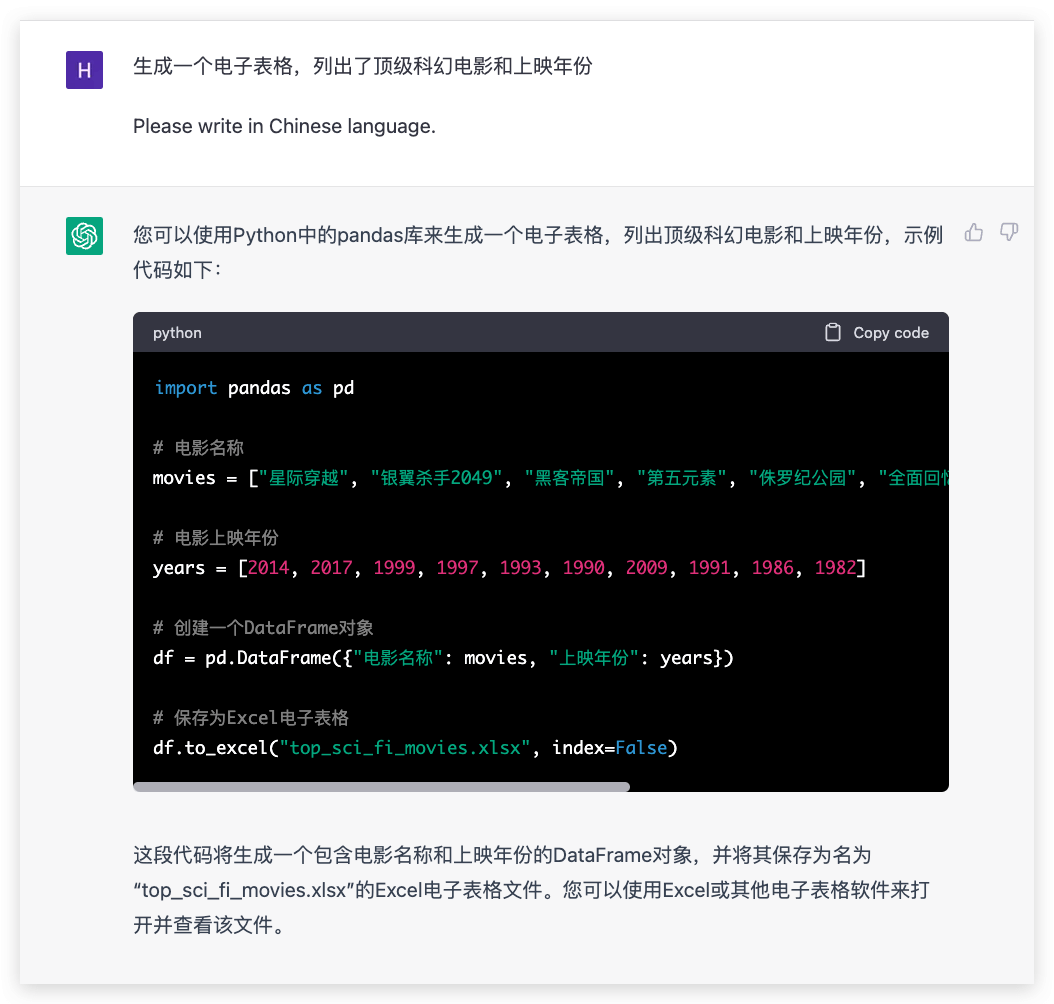Click the year 2017 in years list

coord(331,568)
